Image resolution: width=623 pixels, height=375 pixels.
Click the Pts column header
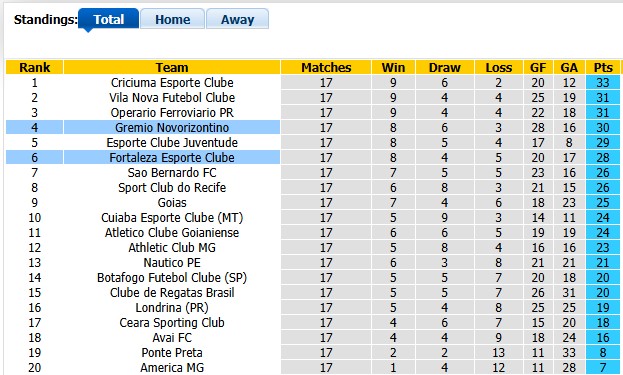click(x=603, y=67)
